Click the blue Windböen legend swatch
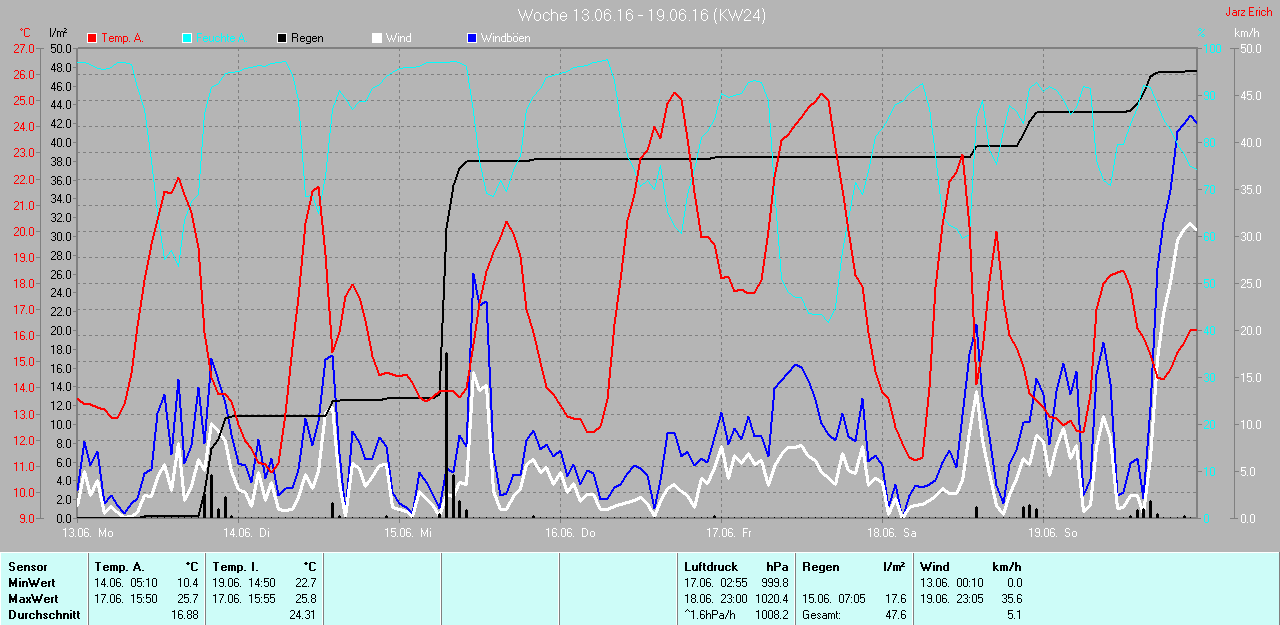This screenshot has height=625, width=1280. (x=472, y=38)
